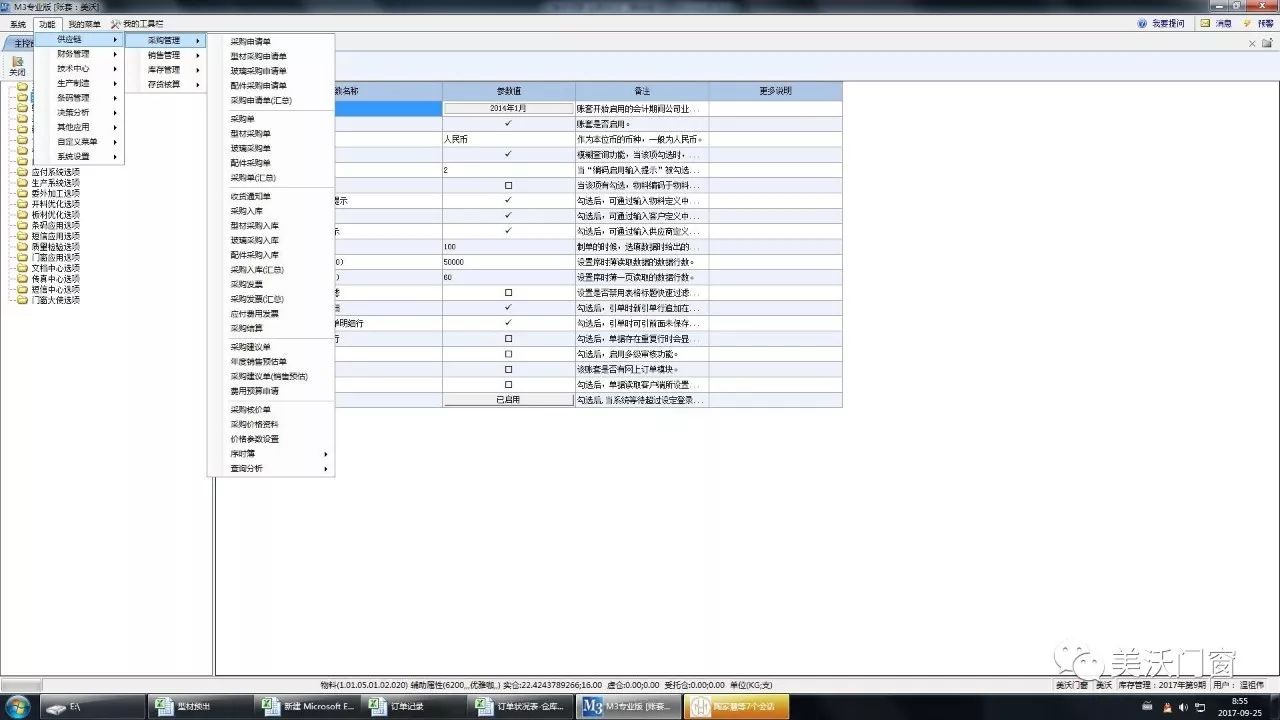Open folder icon for 门窗大使选项
1280x720 pixels.
point(22,300)
